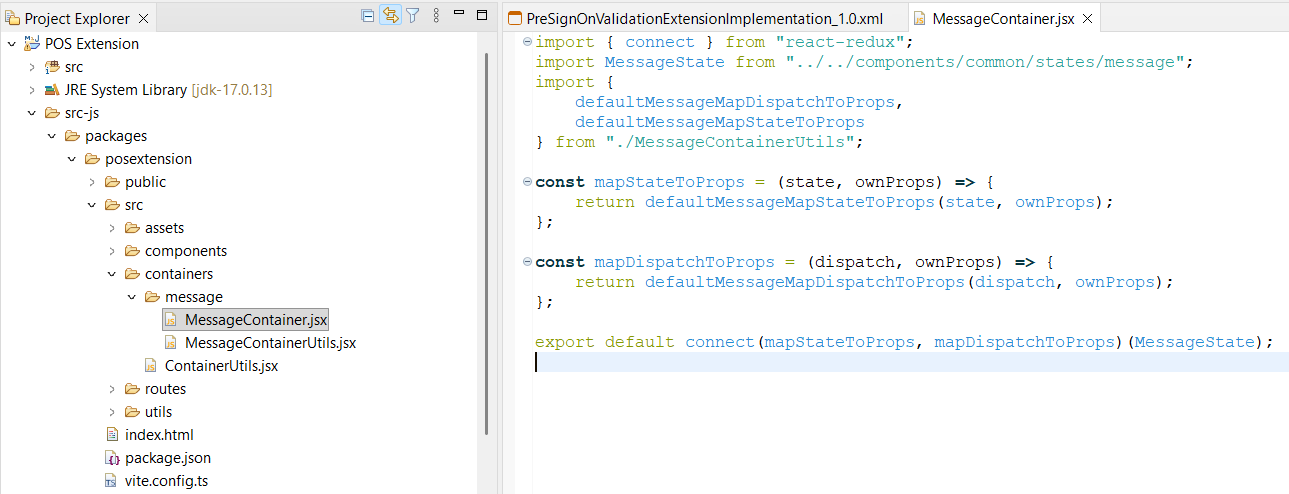Viewport: 1289px width, 494px height.
Task: Click the src-js folder icon
Action: pyautogui.click(x=51, y=113)
